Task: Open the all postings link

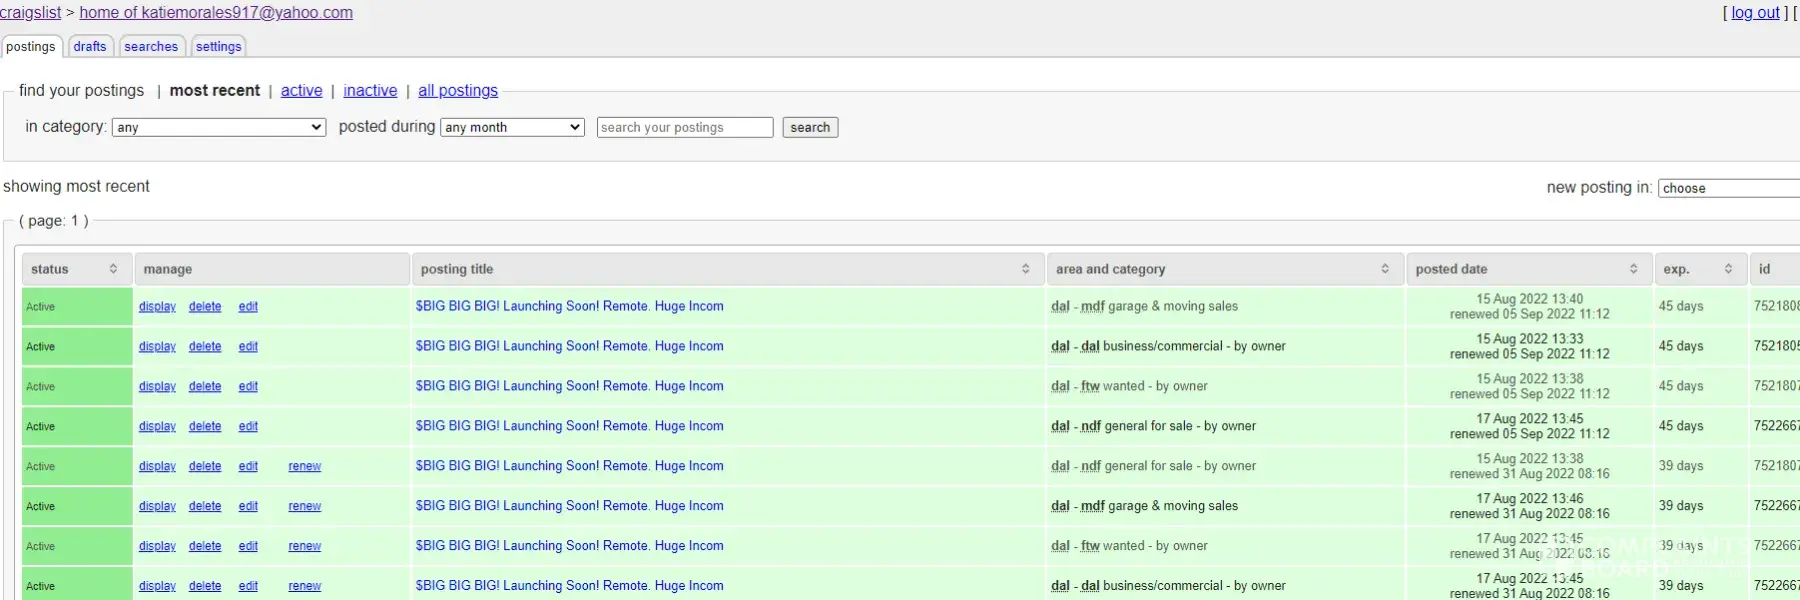Action: pos(457,90)
